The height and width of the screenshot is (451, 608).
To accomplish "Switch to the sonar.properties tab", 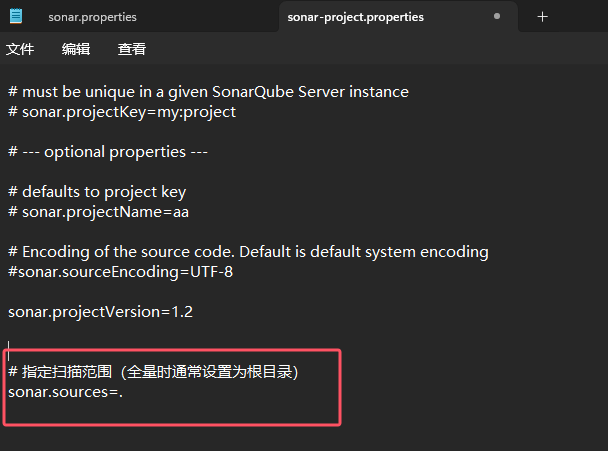I will [92, 17].
